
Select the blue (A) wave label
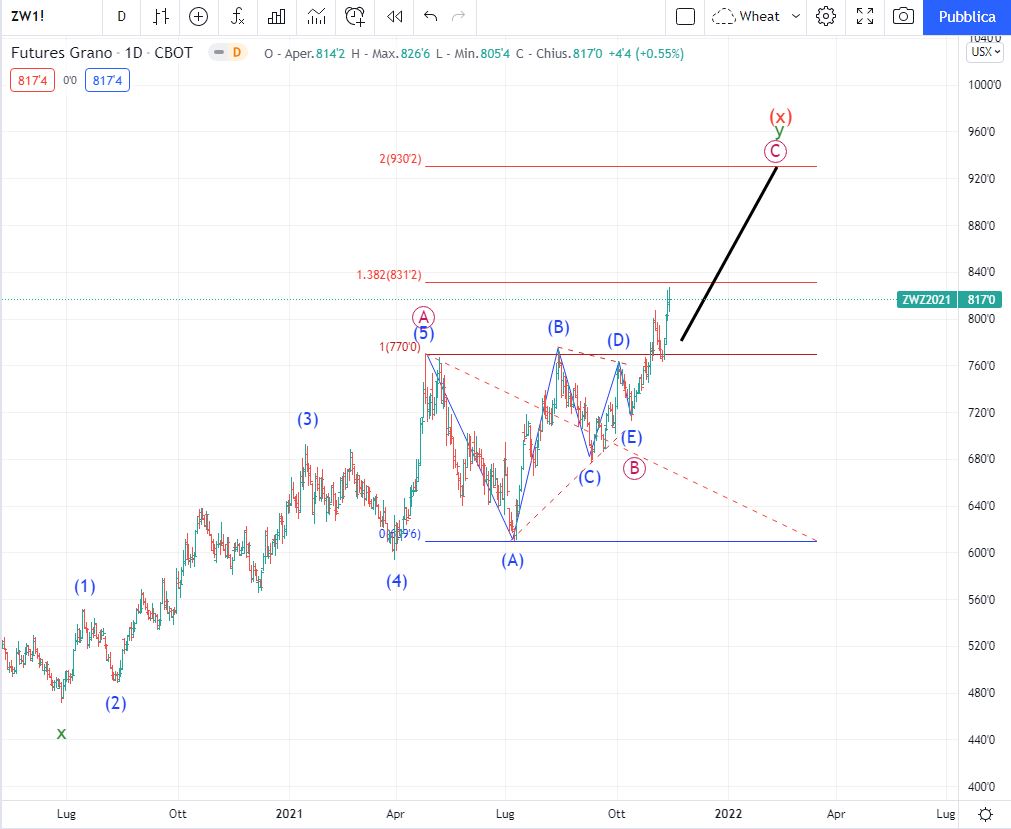[x=513, y=560]
